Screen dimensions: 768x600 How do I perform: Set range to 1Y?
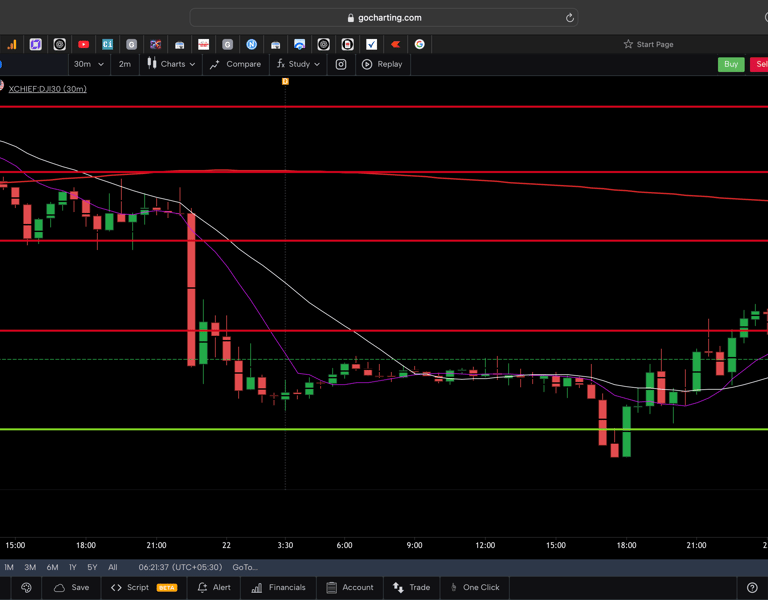tap(72, 567)
